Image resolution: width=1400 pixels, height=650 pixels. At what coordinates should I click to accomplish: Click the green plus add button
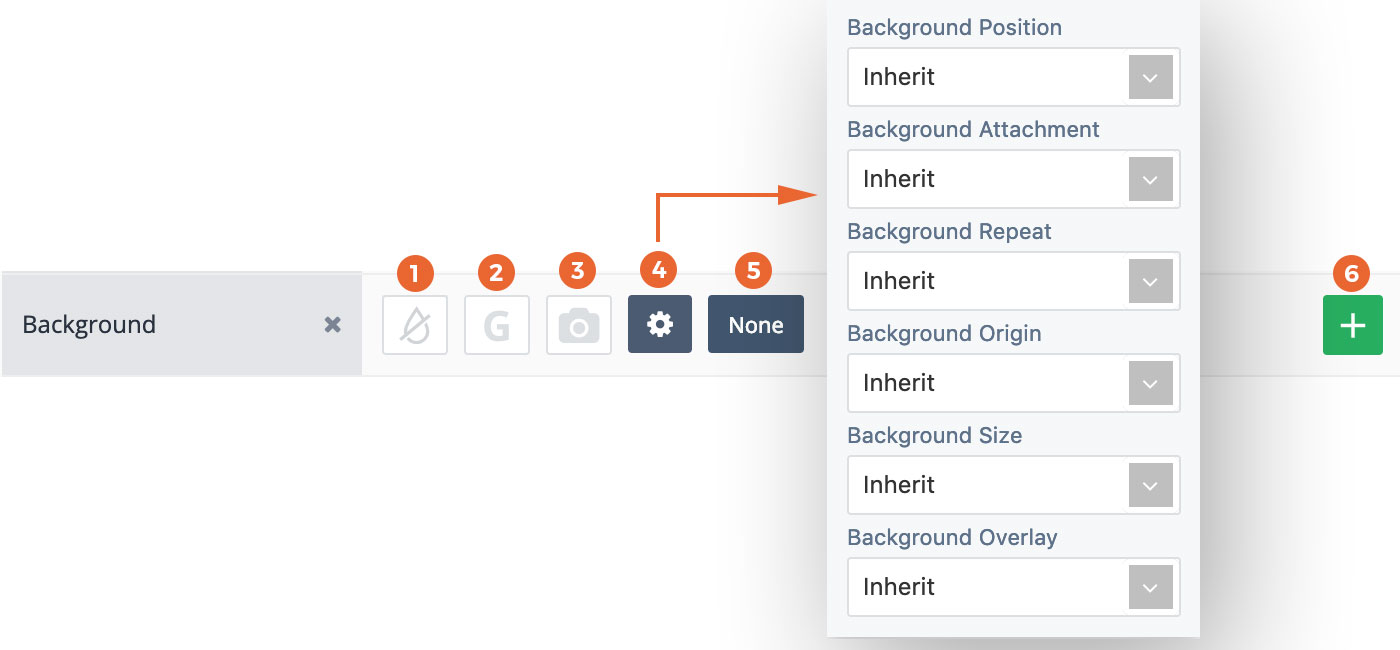click(x=1353, y=325)
